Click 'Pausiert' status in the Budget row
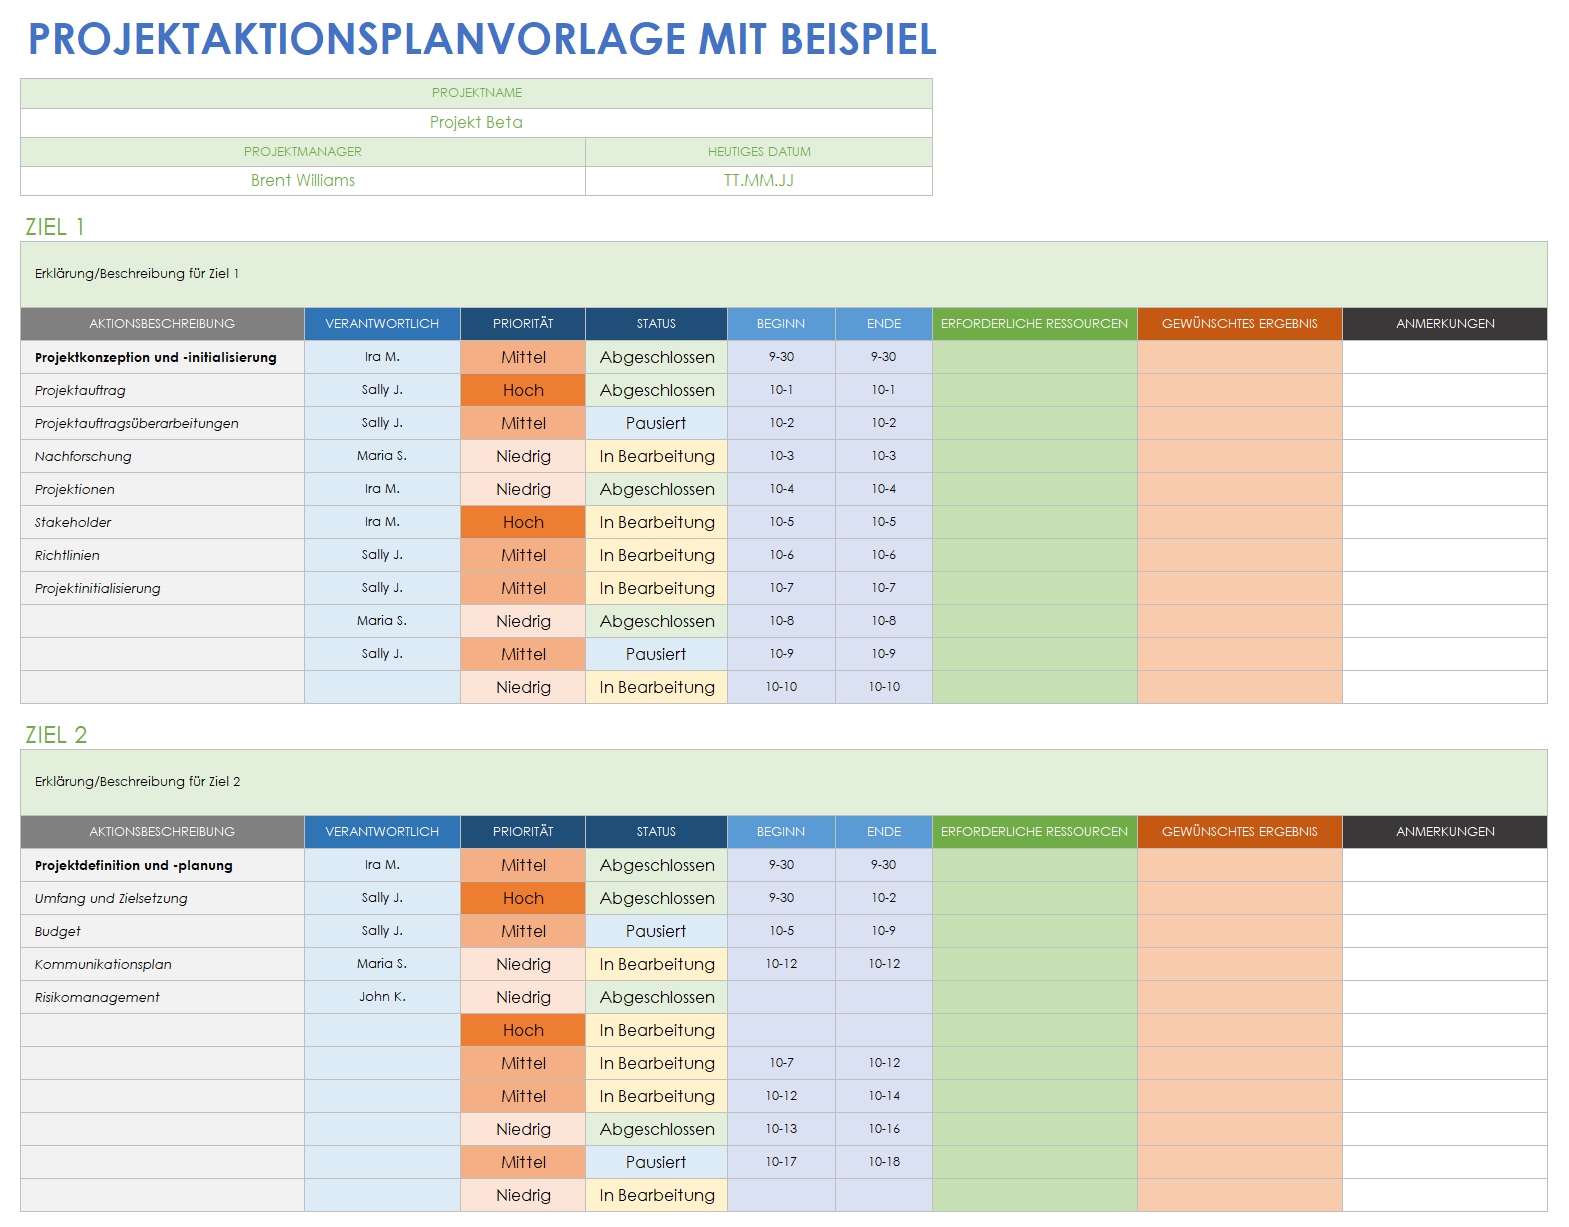The width and height of the screenshot is (1569, 1227). 656,931
